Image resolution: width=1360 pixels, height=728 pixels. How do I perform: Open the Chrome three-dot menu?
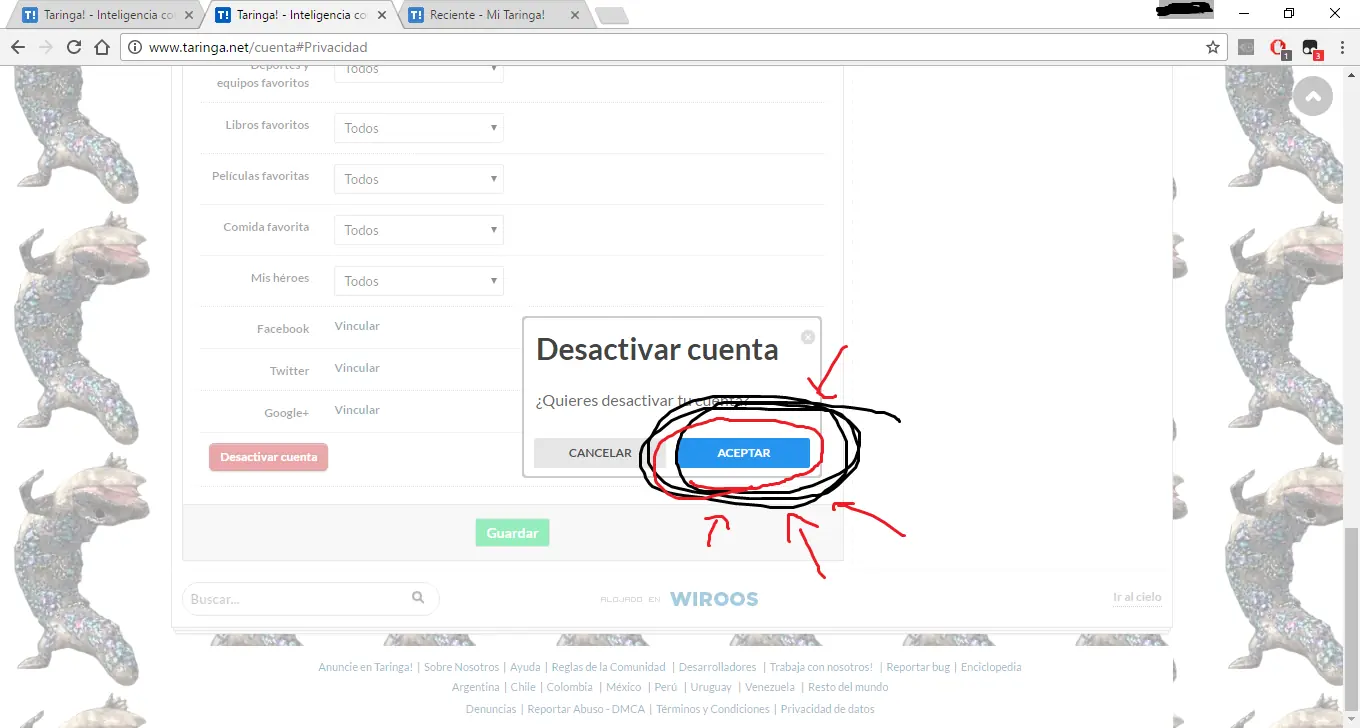coord(1342,47)
